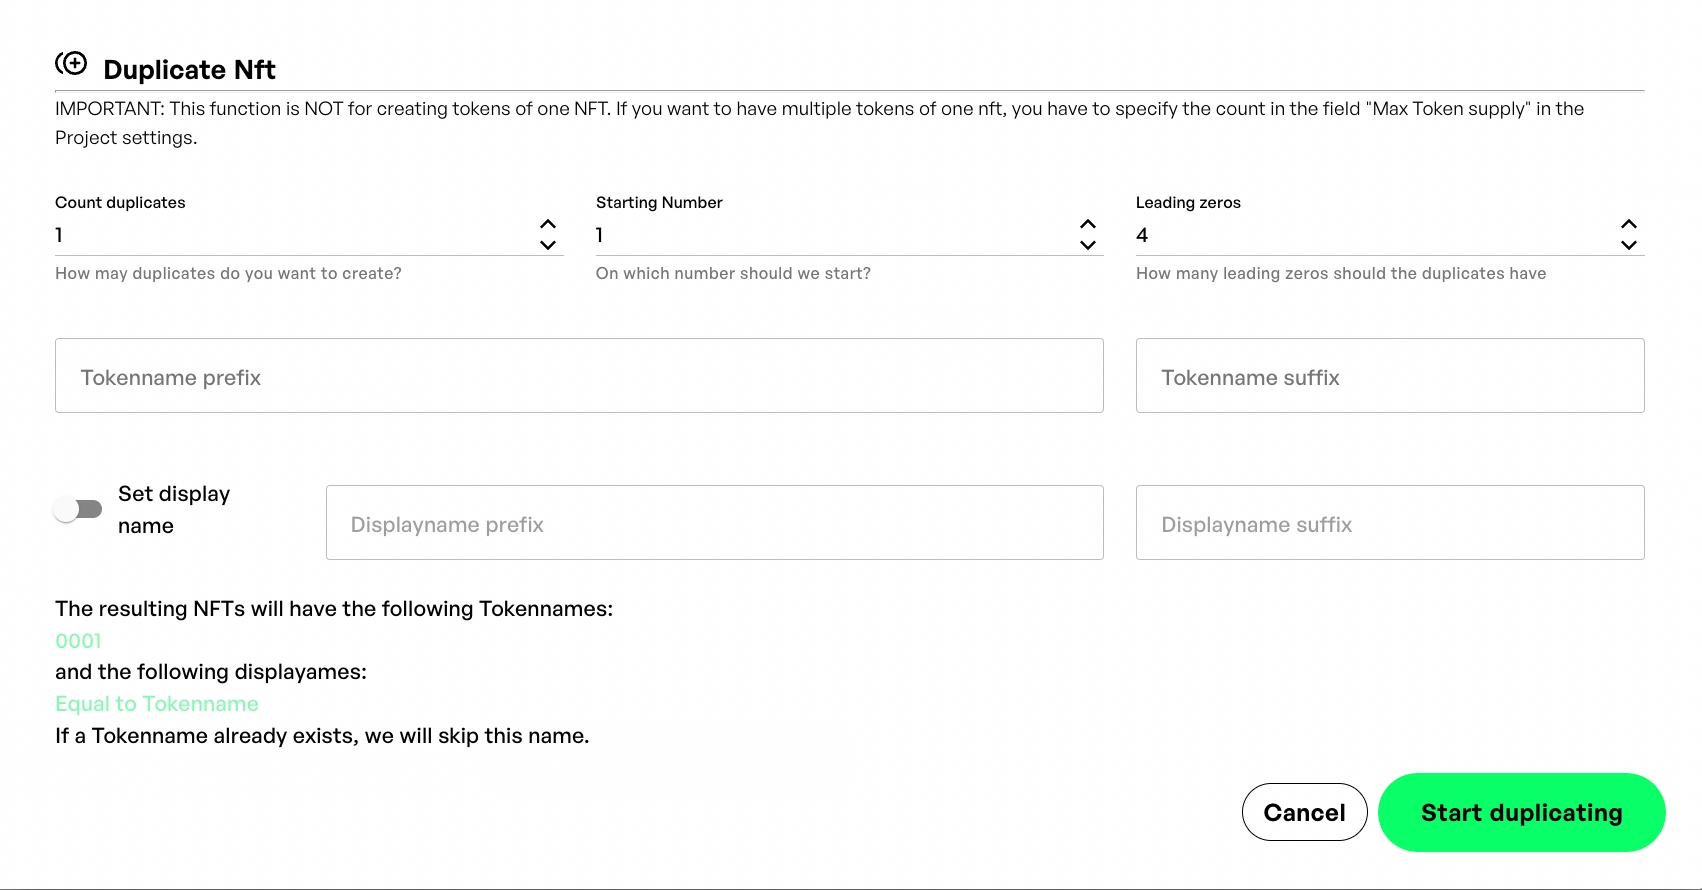The width and height of the screenshot is (1702, 890).
Task: Click into the Leading zeros field
Action: pos(1370,235)
